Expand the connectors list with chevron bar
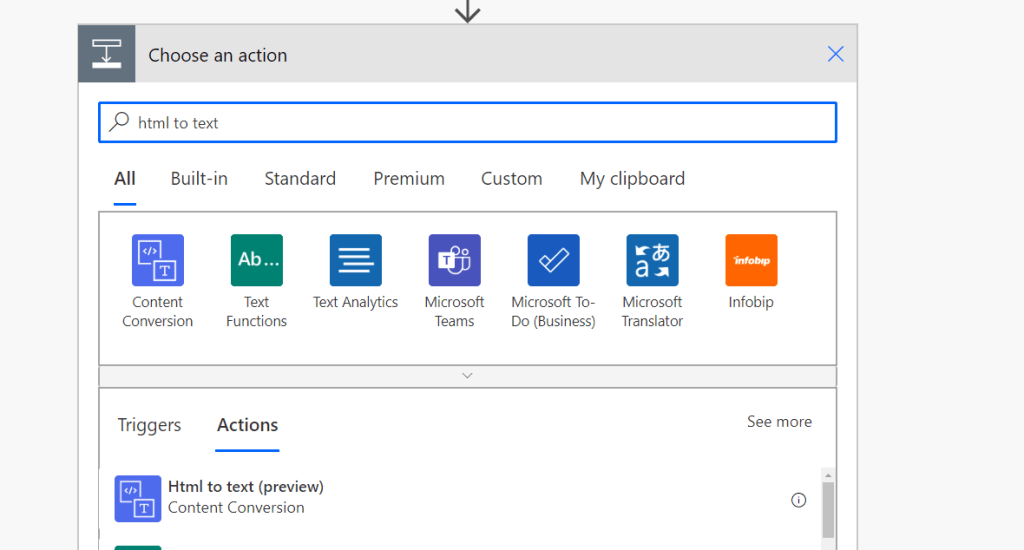The width and height of the screenshot is (1024, 550). click(x=467, y=376)
